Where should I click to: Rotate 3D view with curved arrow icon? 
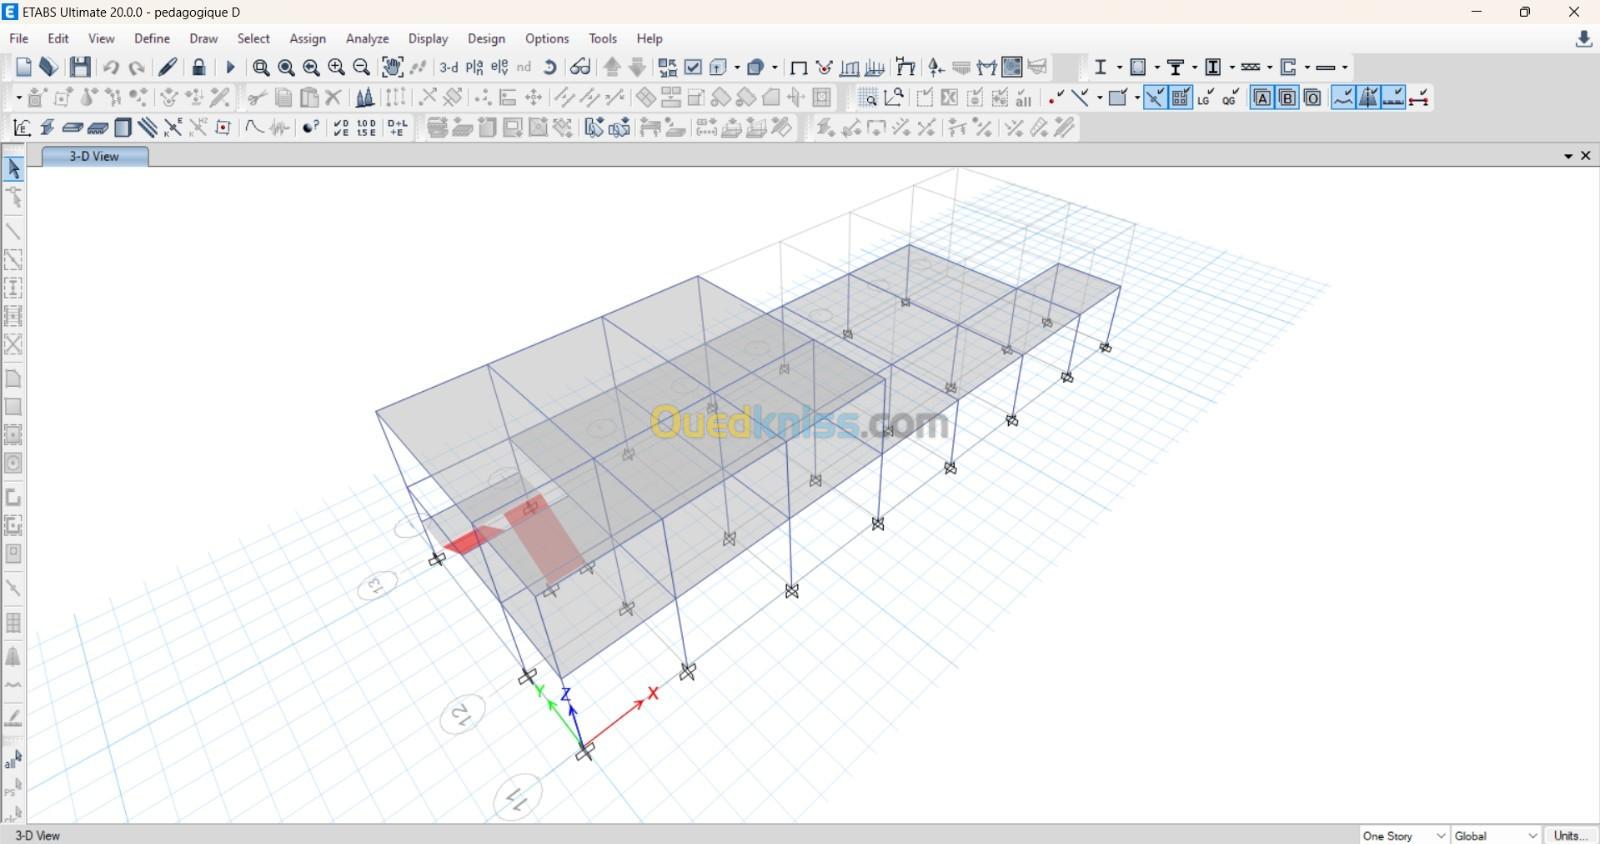tap(550, 67)
